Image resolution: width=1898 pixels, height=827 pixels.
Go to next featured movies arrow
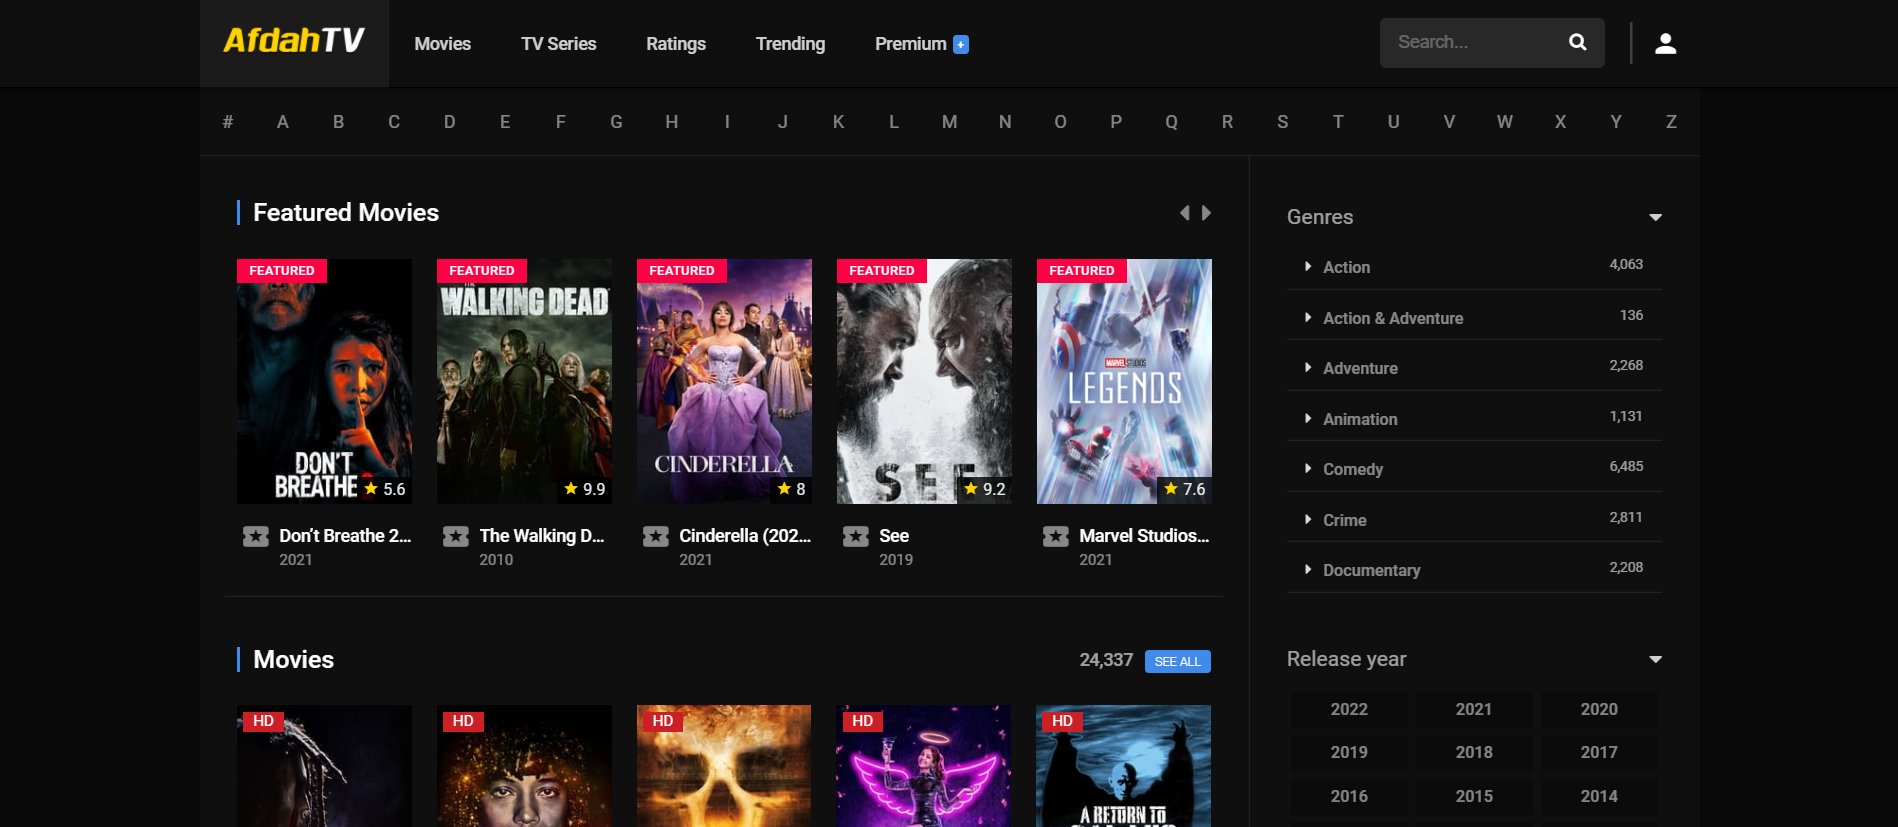click(1206, 213)
